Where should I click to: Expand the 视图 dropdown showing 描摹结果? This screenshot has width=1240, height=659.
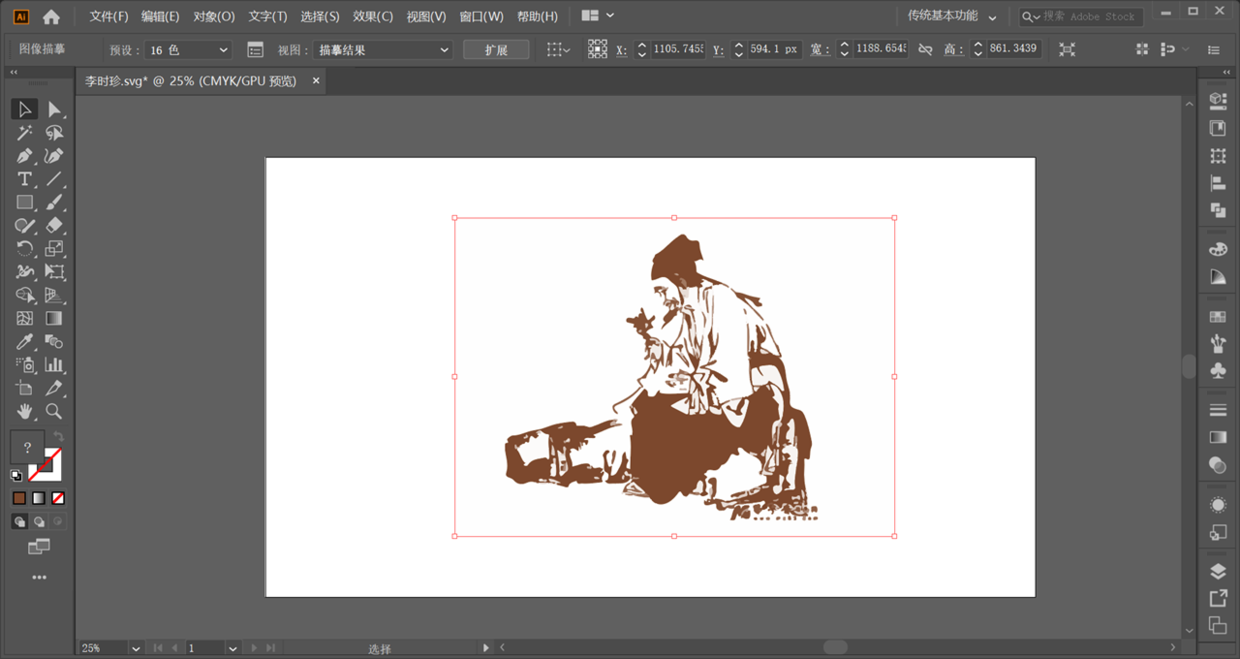coord(382,50)
